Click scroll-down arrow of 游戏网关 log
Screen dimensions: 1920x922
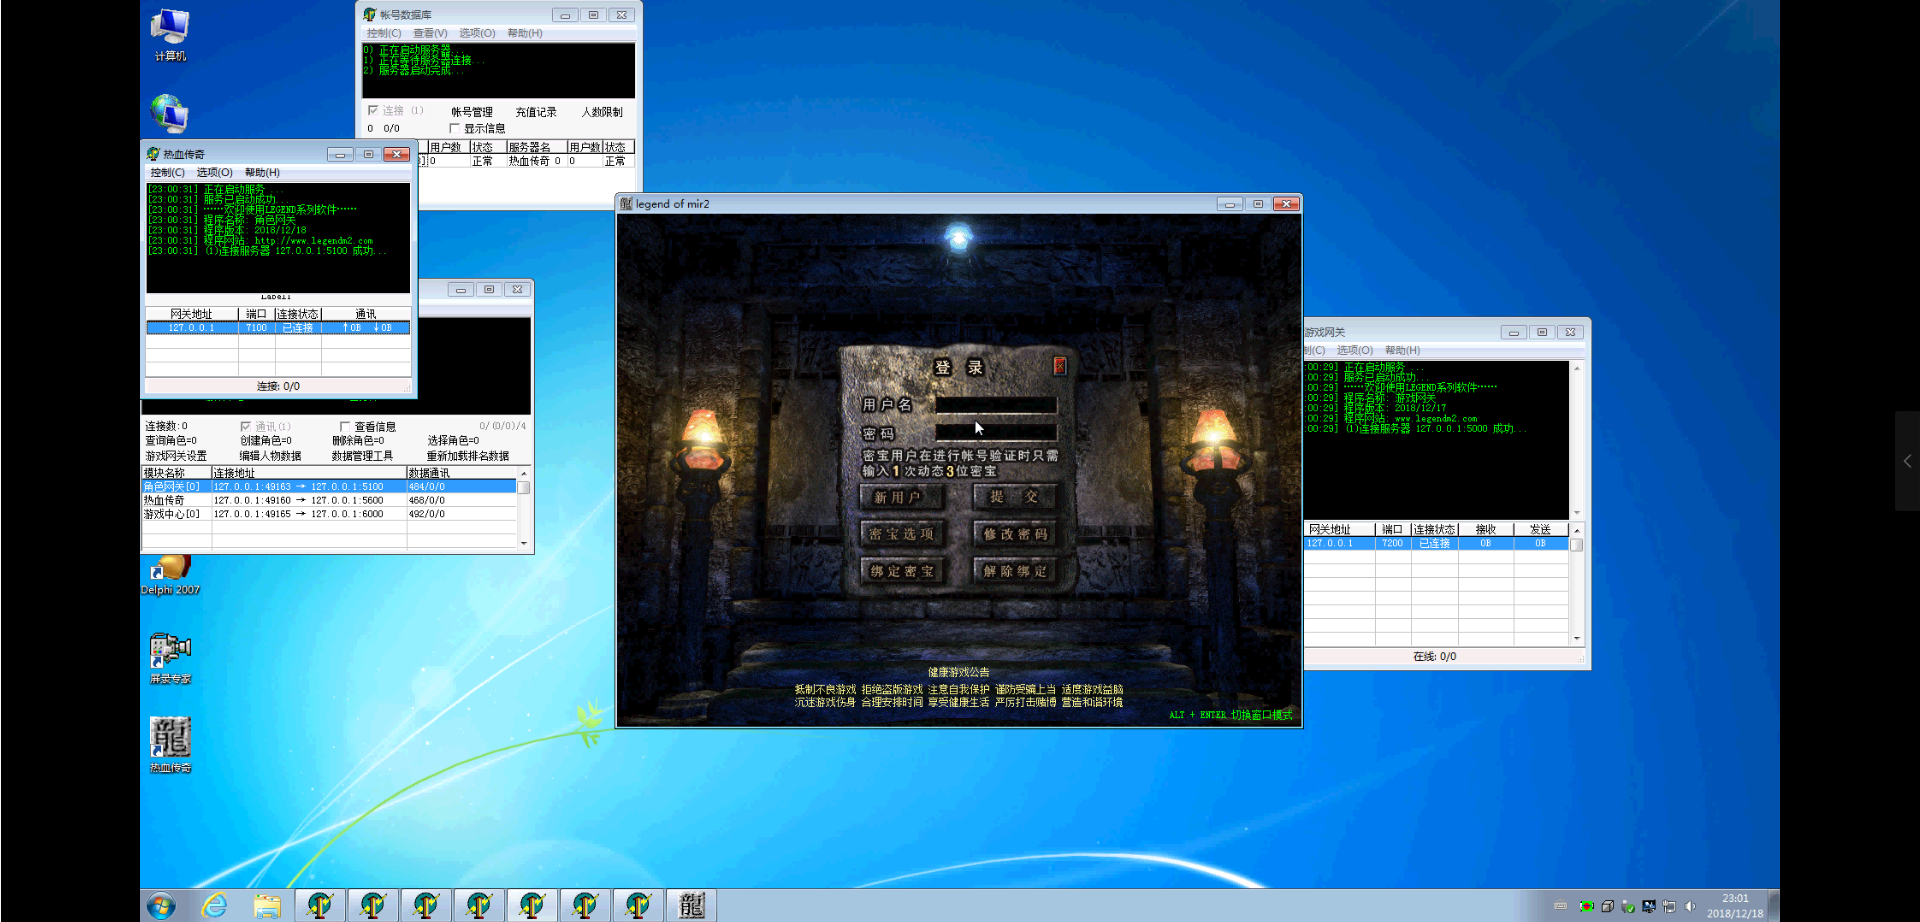tap(1577, 513)
